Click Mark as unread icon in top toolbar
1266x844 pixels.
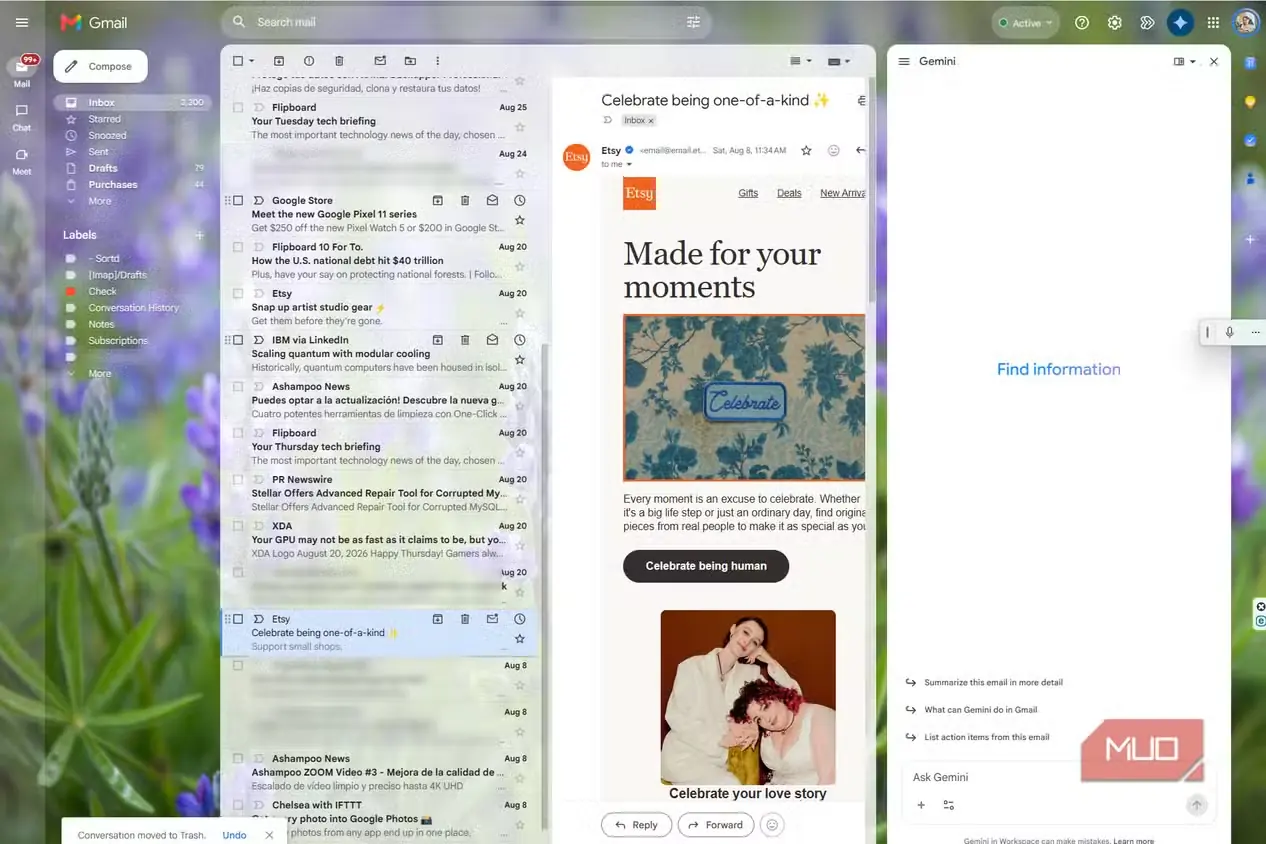click(x=380, y=61)
